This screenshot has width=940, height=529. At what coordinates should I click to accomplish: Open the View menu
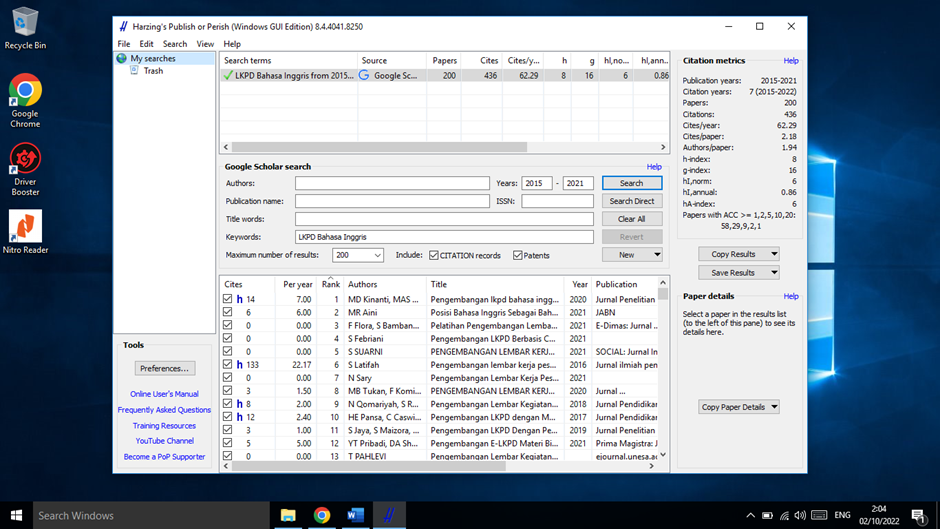[x=205, y=44]
